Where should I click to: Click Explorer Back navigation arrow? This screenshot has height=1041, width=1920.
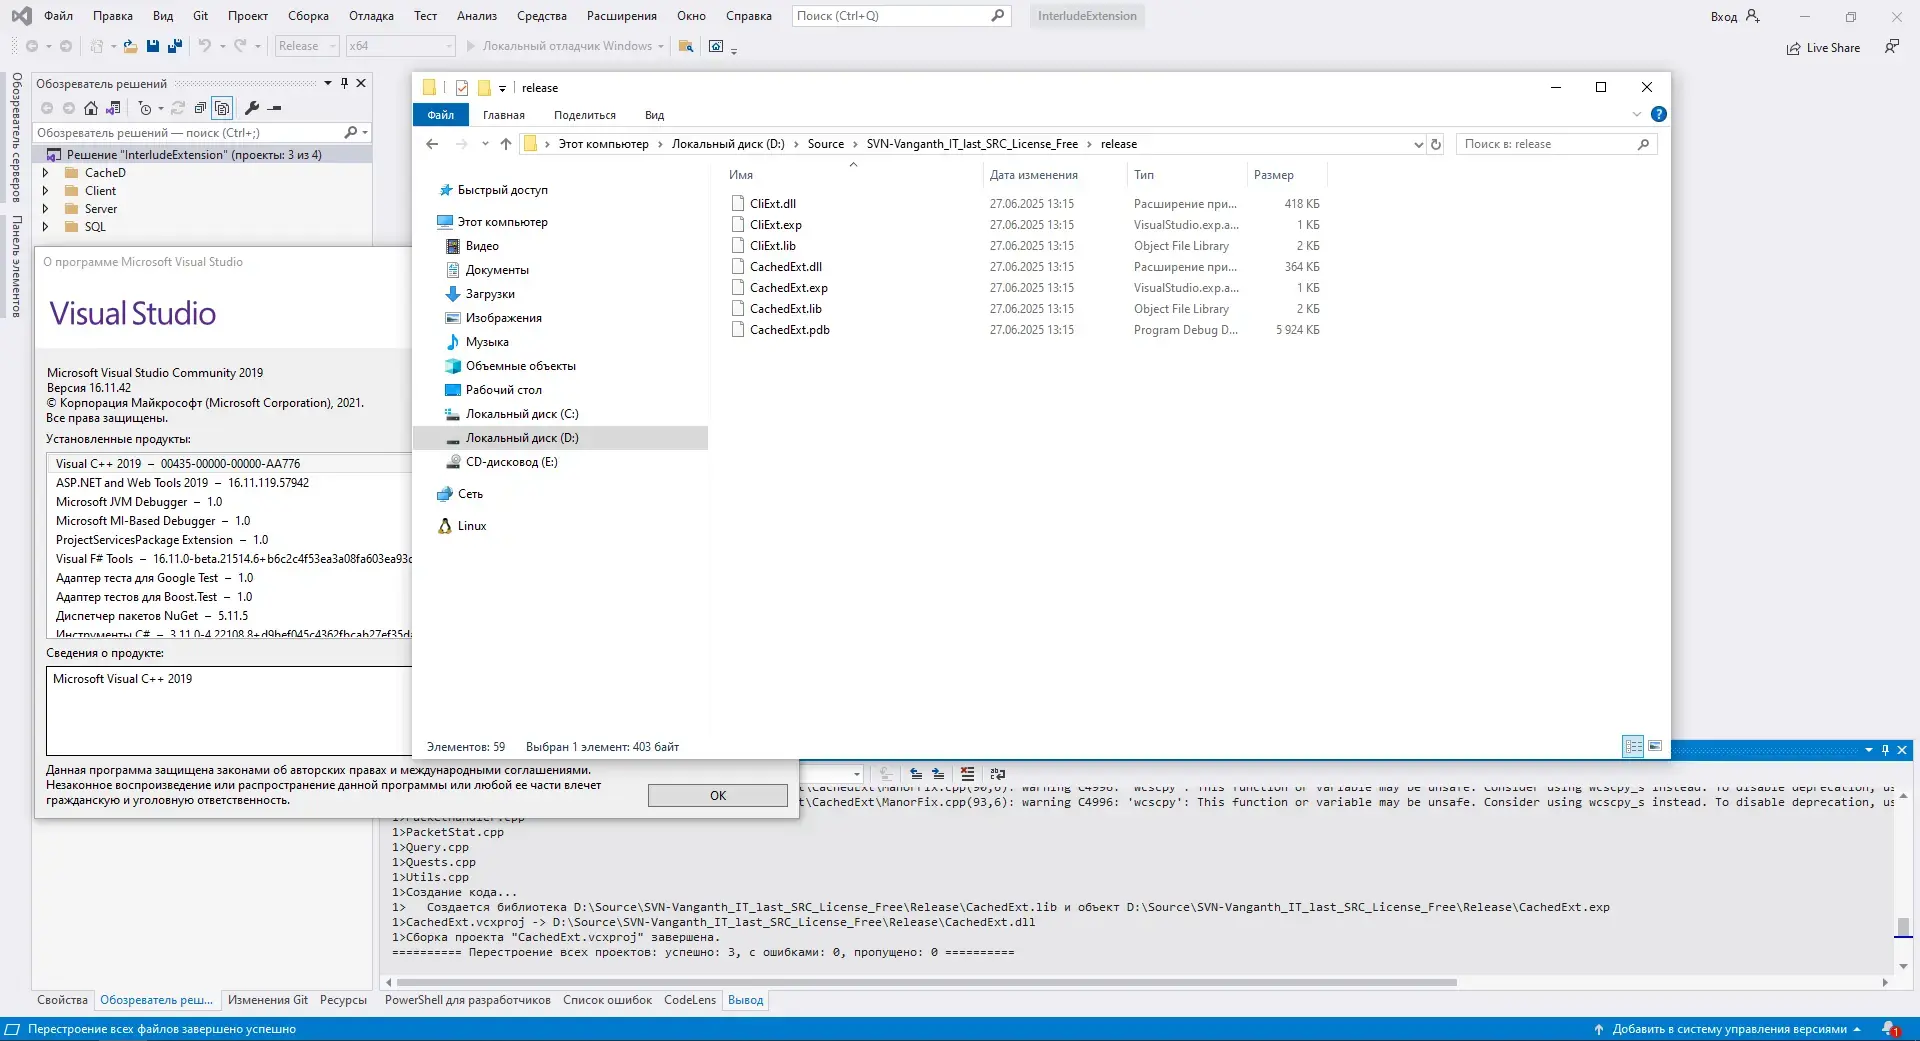[432, 144]
